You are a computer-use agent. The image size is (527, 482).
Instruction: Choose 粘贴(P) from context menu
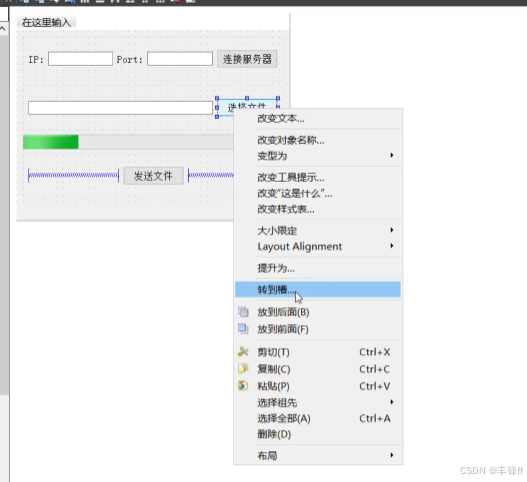pos(318,386)
